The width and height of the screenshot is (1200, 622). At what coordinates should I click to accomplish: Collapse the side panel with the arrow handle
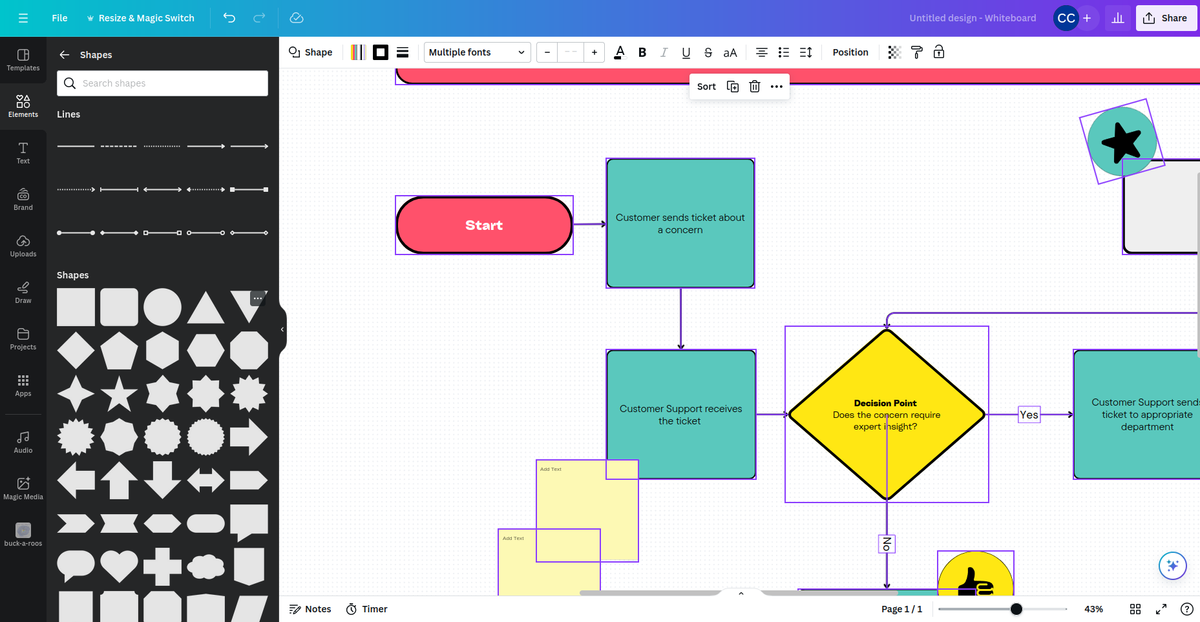coord(282,329)
